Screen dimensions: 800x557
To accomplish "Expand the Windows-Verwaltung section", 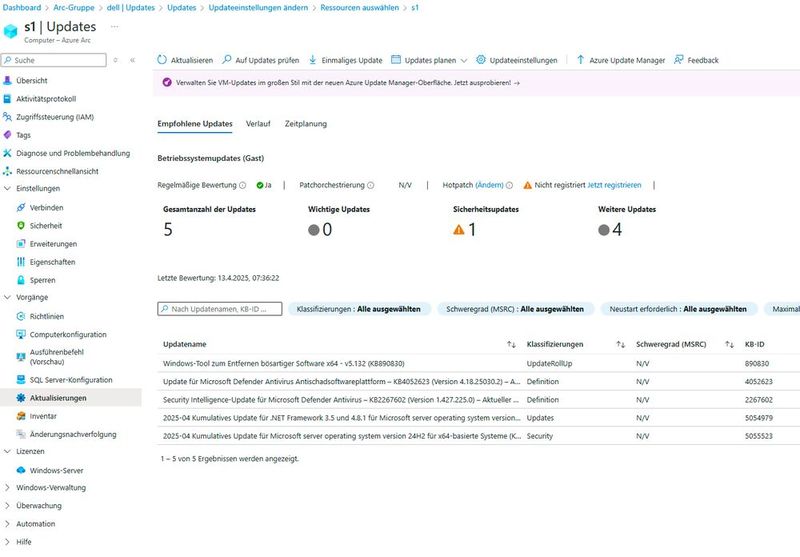I will 7,488.
